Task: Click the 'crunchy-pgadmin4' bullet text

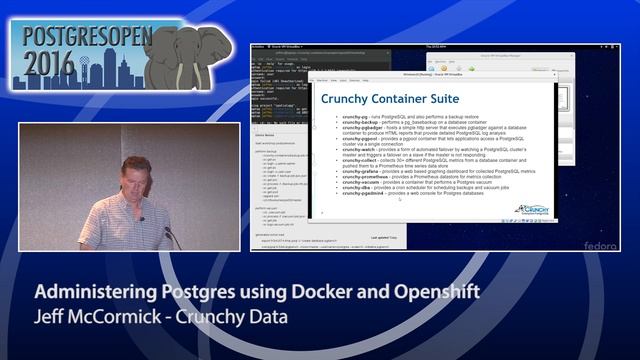Action: [363, 193]
